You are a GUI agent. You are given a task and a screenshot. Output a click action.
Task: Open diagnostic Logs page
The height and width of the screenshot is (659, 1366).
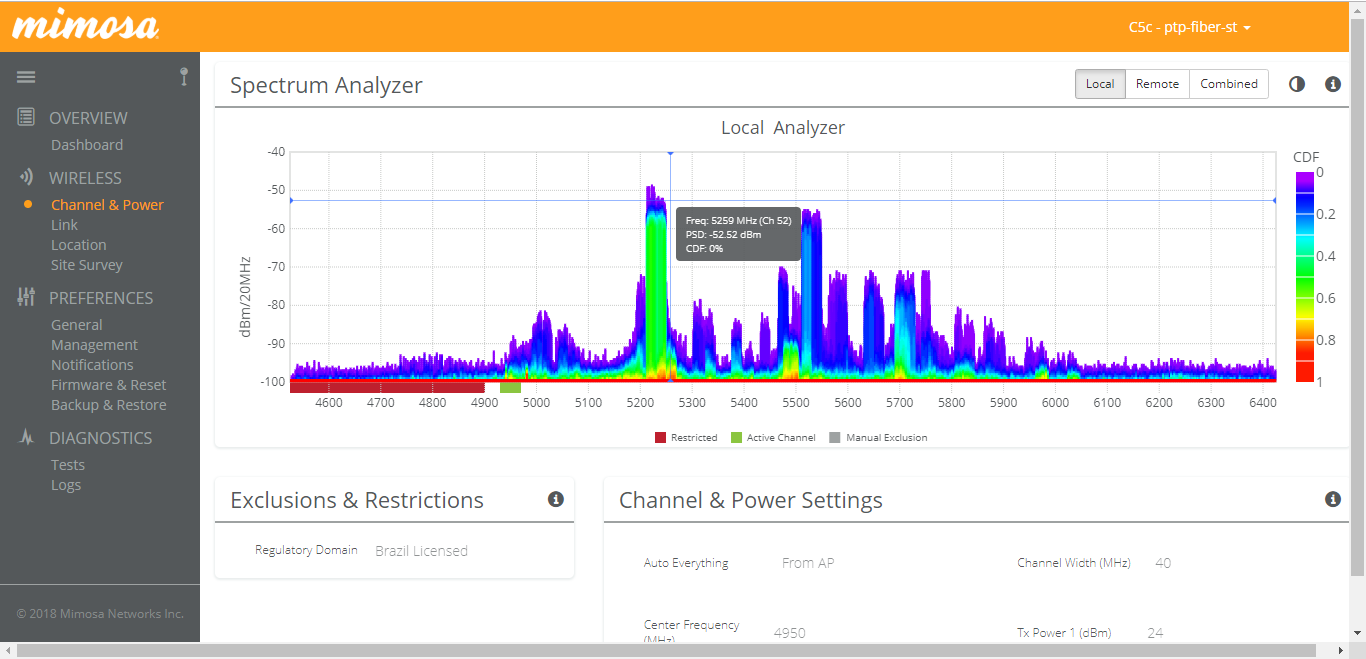coord(66,485)
